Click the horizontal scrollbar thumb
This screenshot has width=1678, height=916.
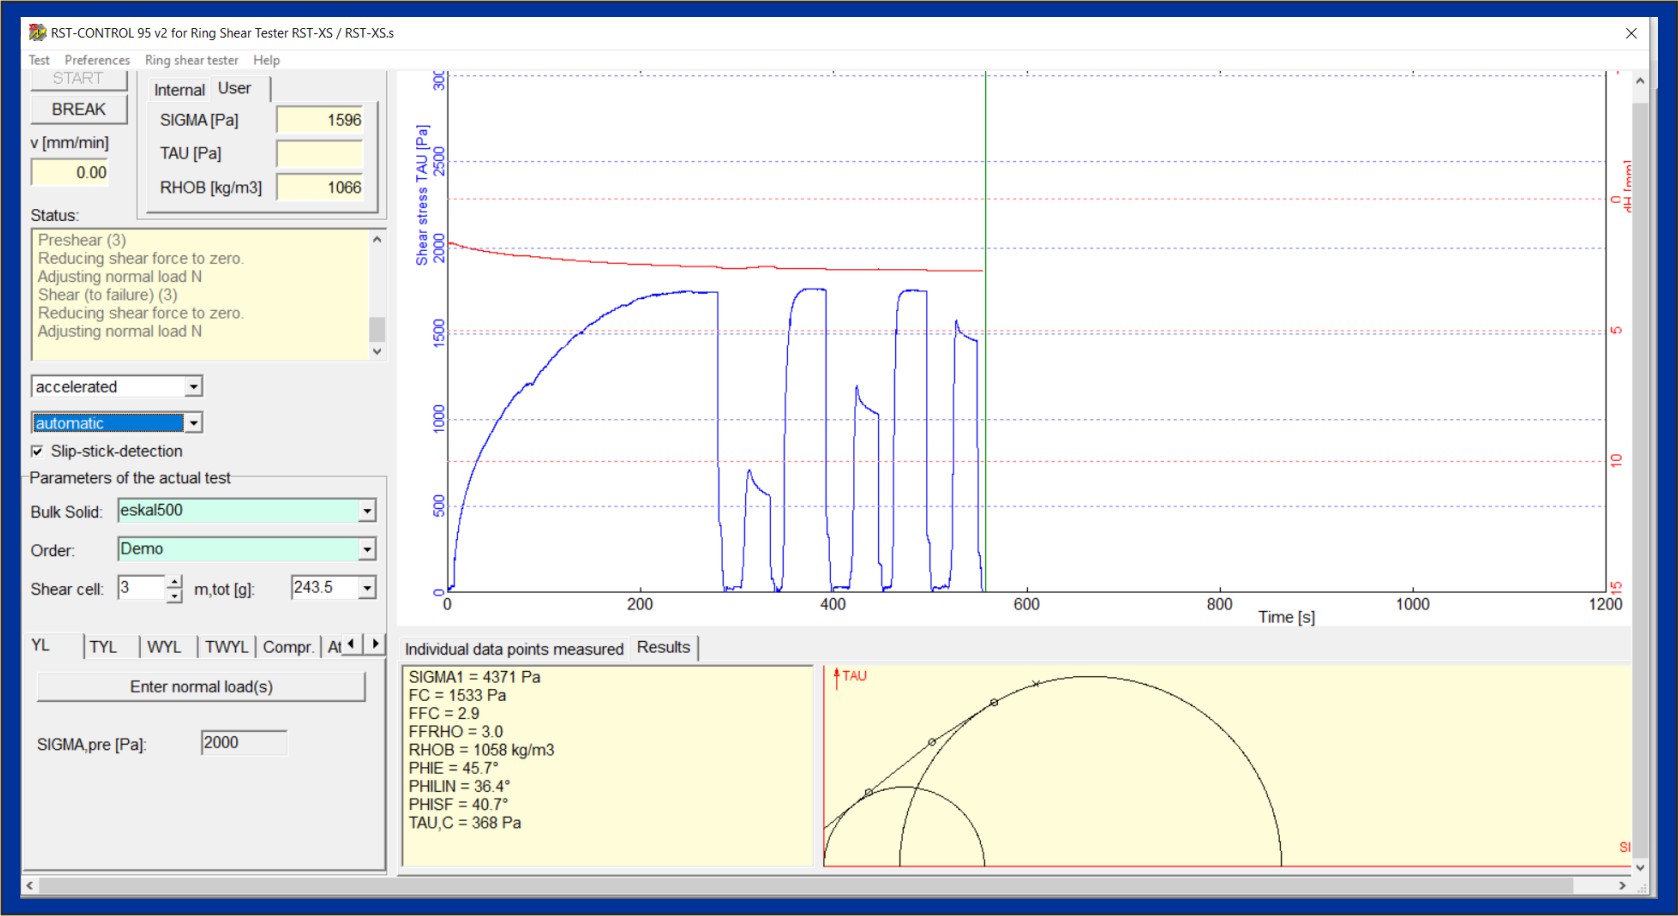click(806, 886)
